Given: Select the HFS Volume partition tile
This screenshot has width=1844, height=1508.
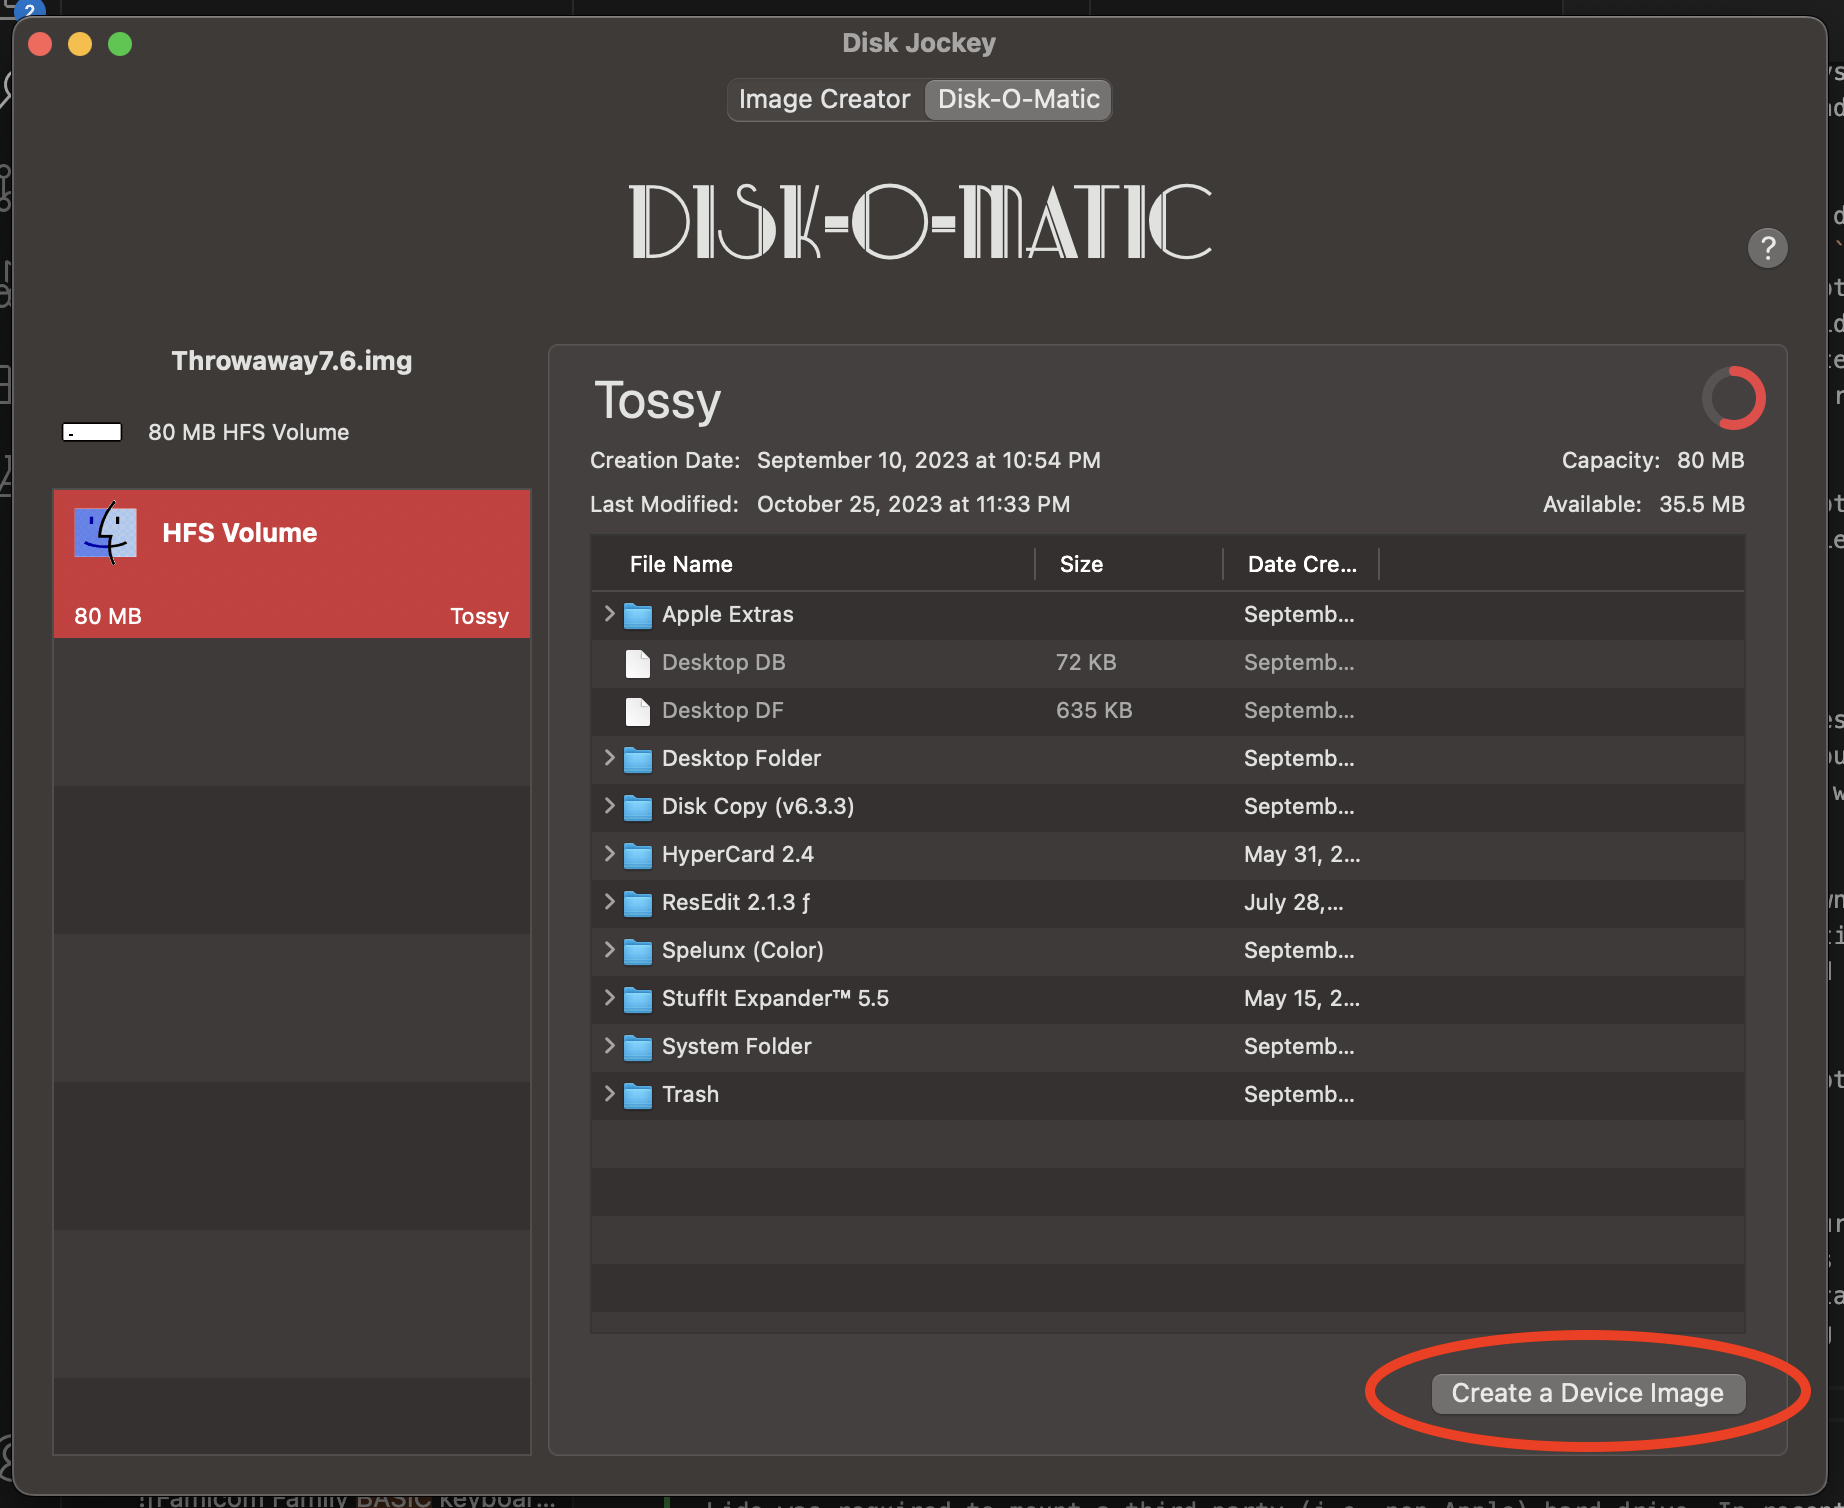Looking at the screenshot, I should tap(292, 563).
